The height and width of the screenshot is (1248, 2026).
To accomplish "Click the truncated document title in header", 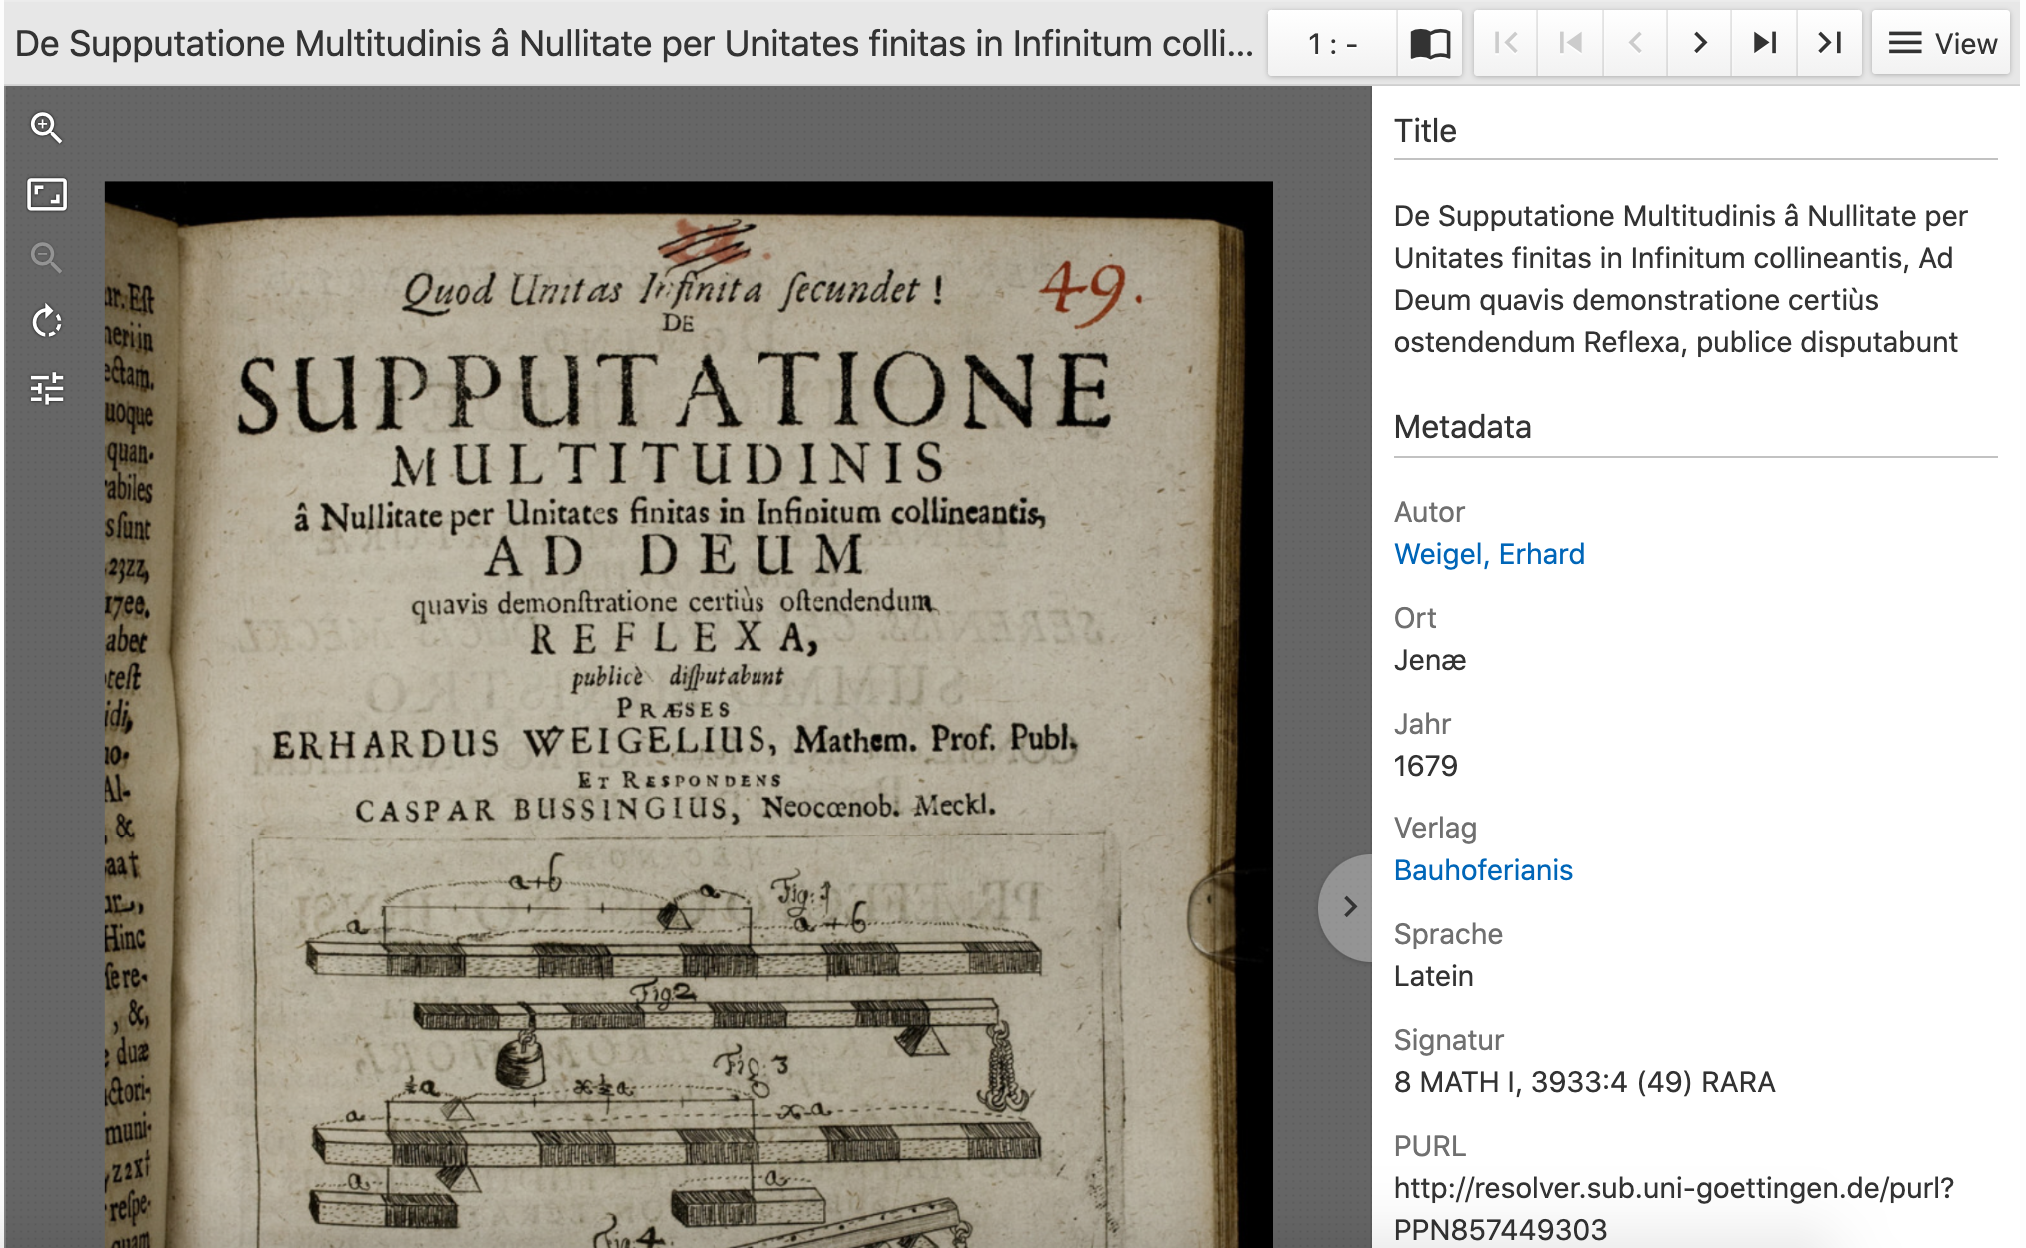I will pos(634,43).
